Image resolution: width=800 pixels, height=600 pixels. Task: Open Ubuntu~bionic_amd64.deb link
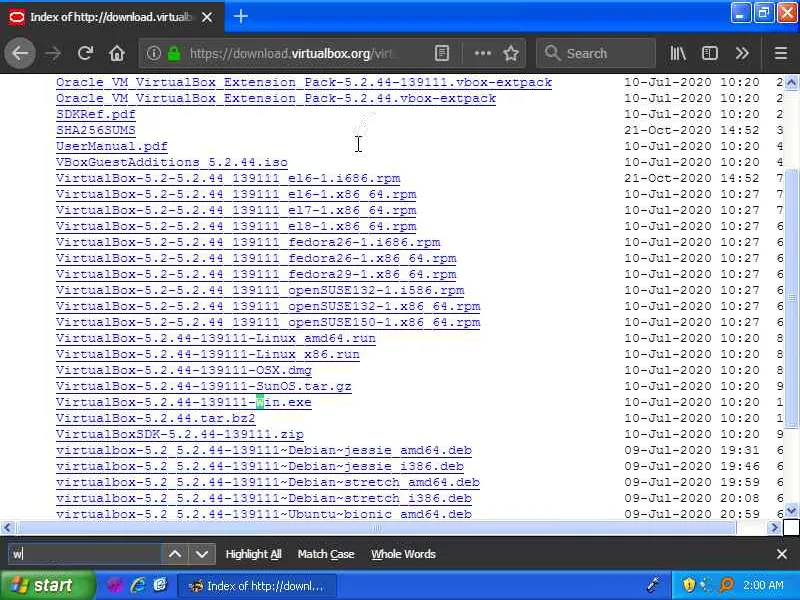tap(264, 514)
